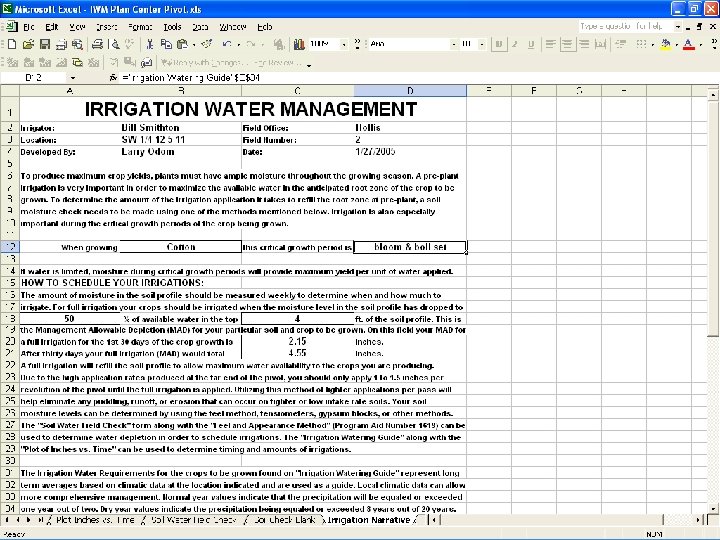Viewport: 720px width, 540px height.
Task: Cut selection with the scissors icon
Action: point(149,44)
